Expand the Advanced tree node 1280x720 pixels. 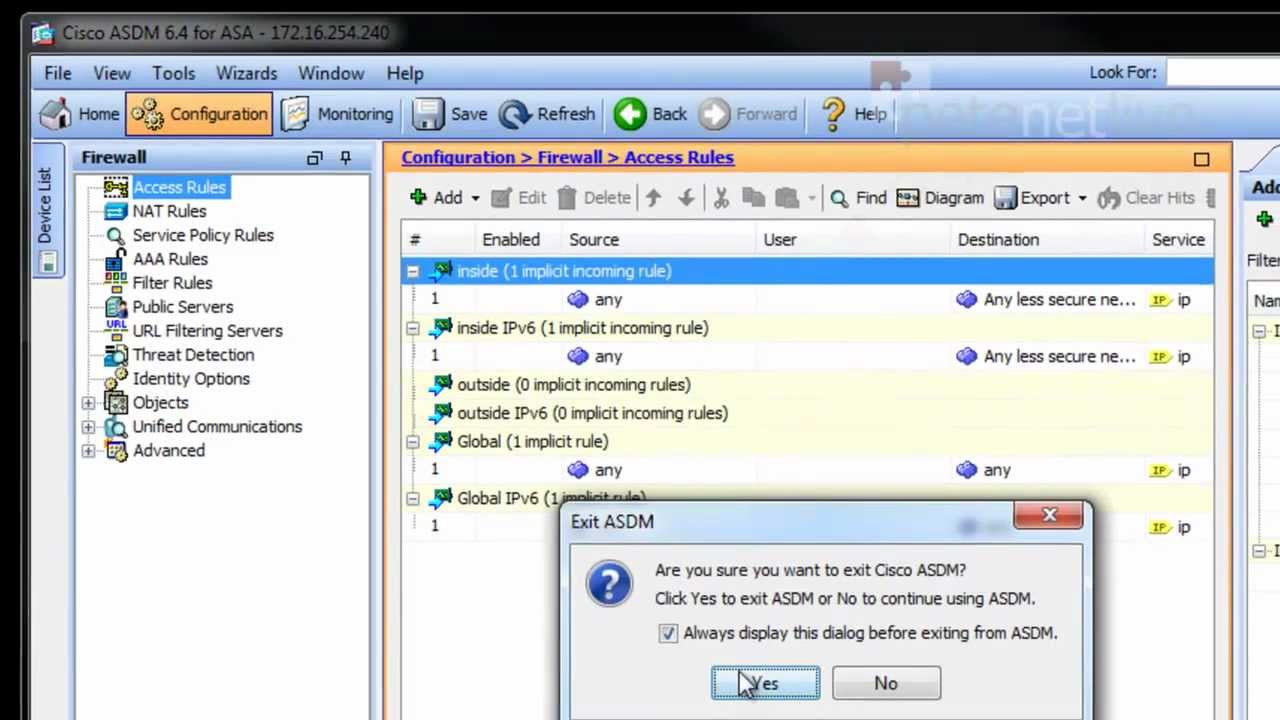(88, 451)
